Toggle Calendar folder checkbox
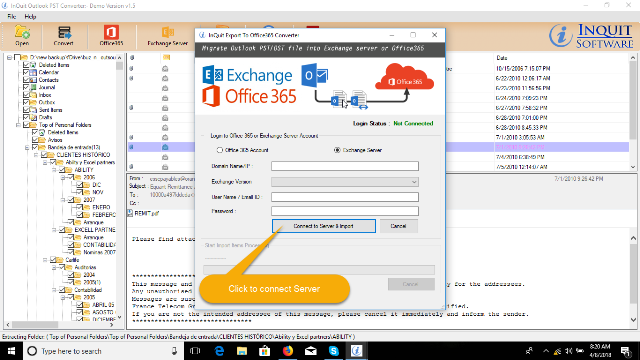Image resolution: width=640 pixels, height=360 pixels. point(26,72)
